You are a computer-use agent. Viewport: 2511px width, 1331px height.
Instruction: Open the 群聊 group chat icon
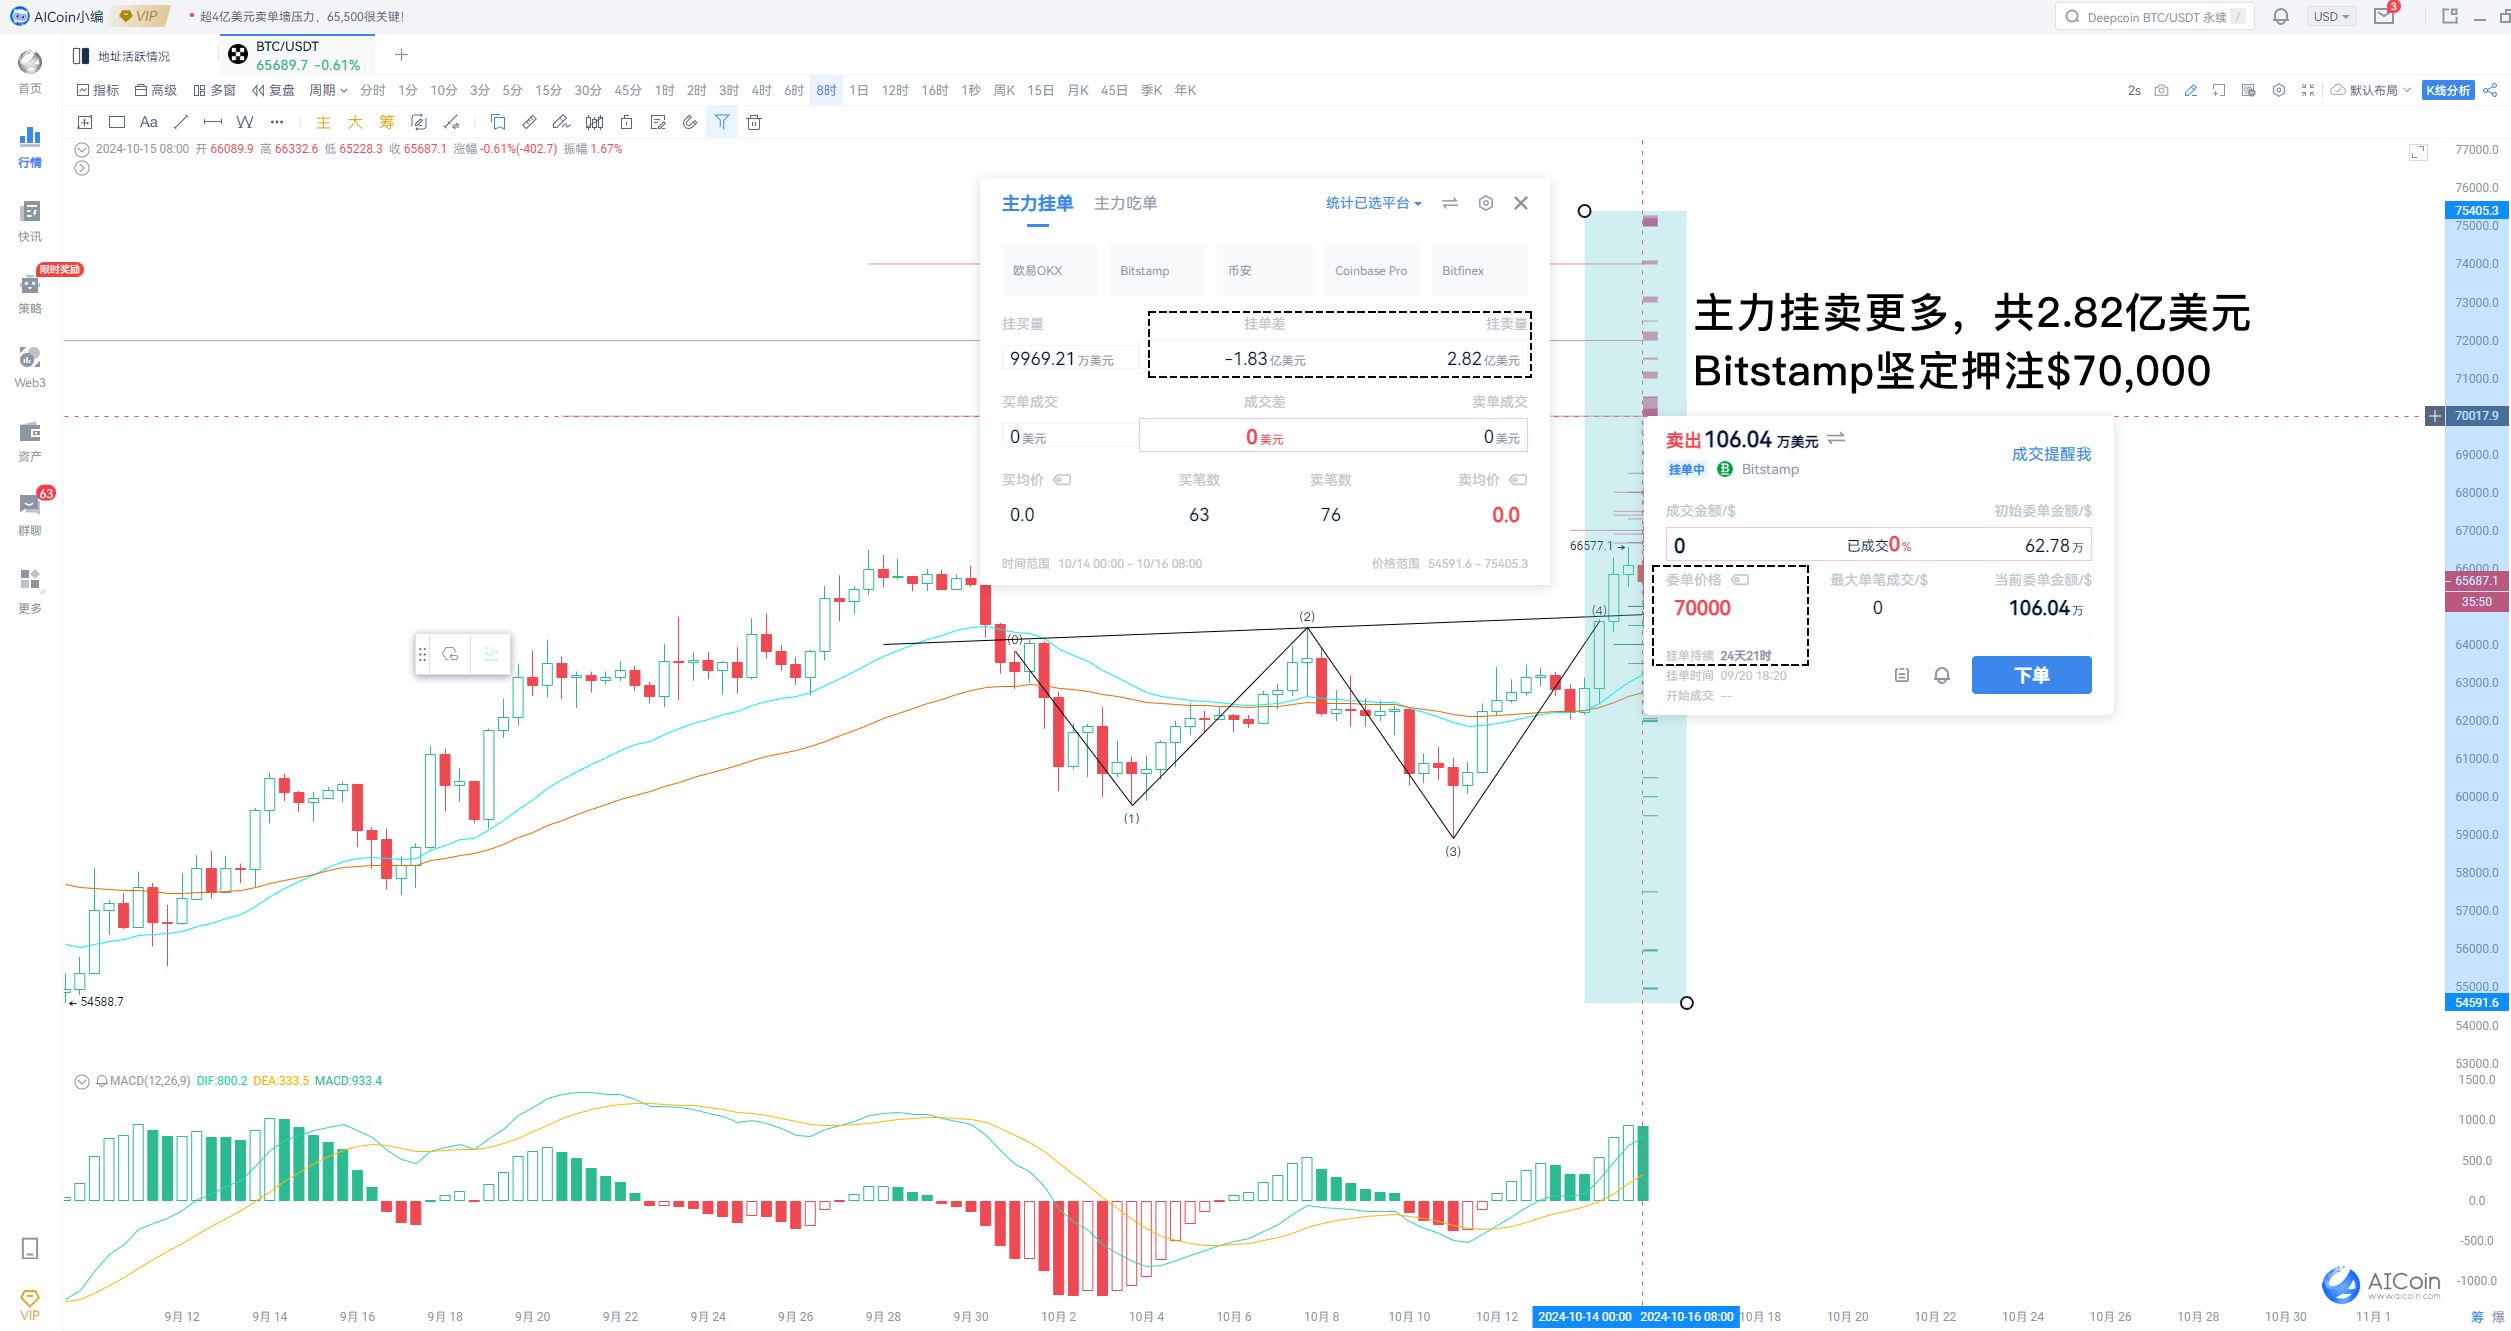coord(30,514)
